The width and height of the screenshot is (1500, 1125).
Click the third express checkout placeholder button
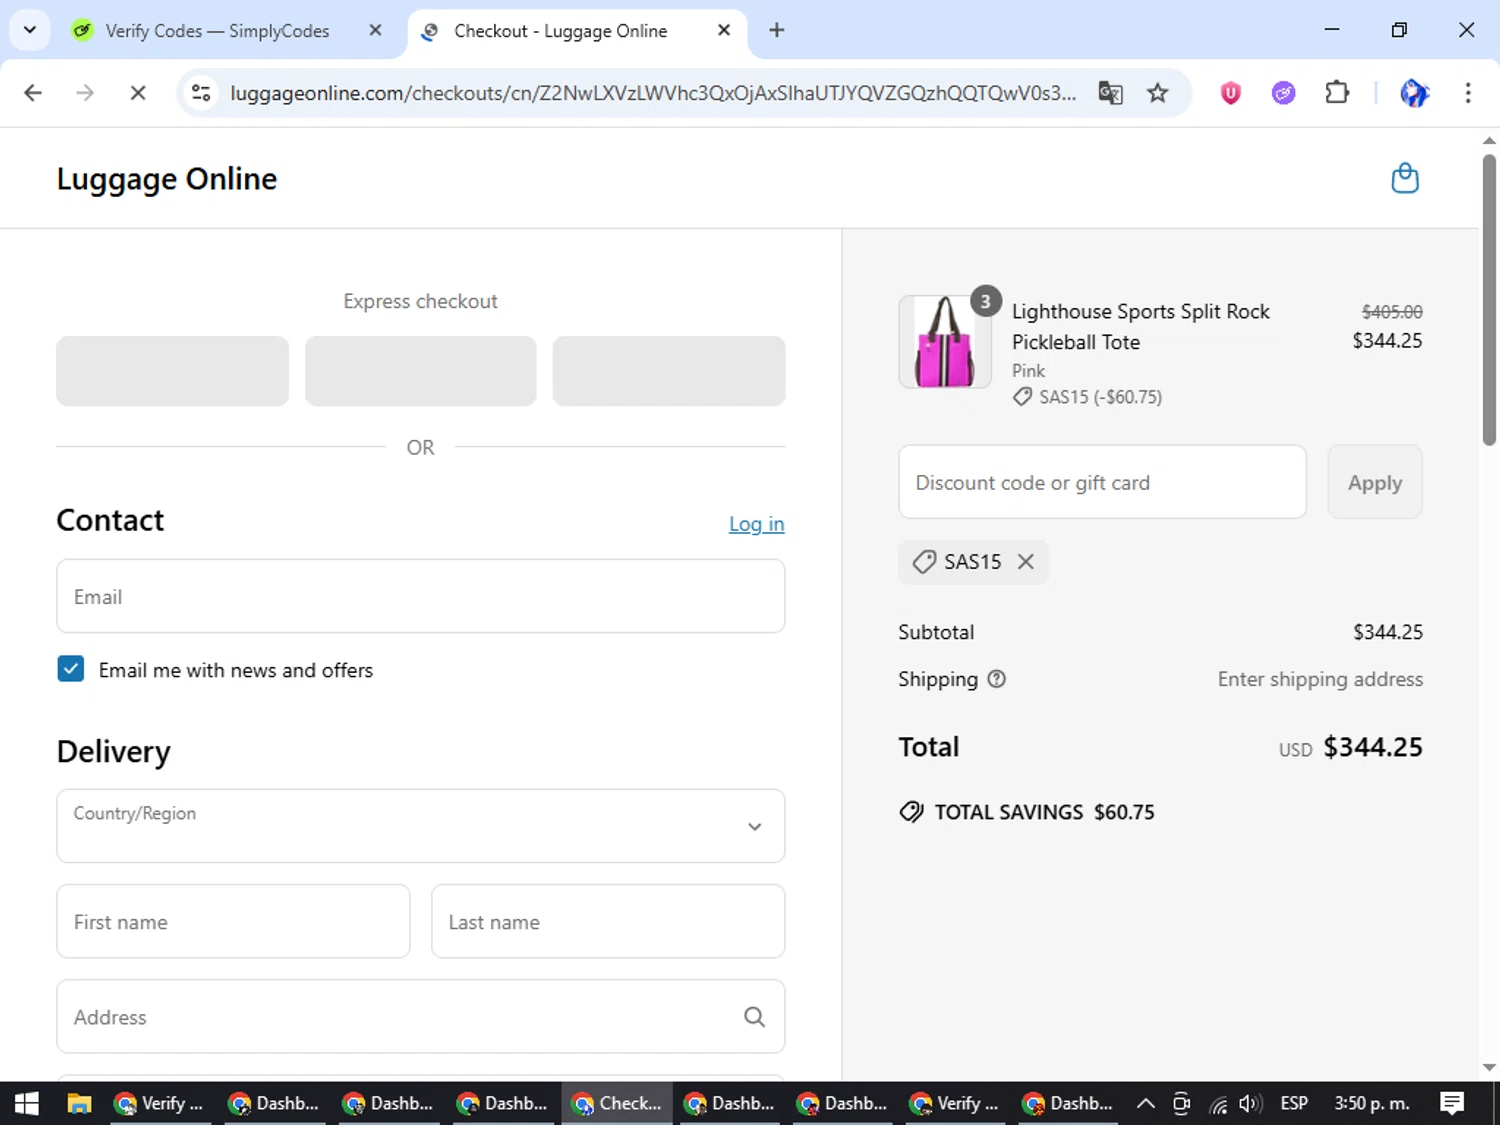pyautogui.click(x=669, y=371)
